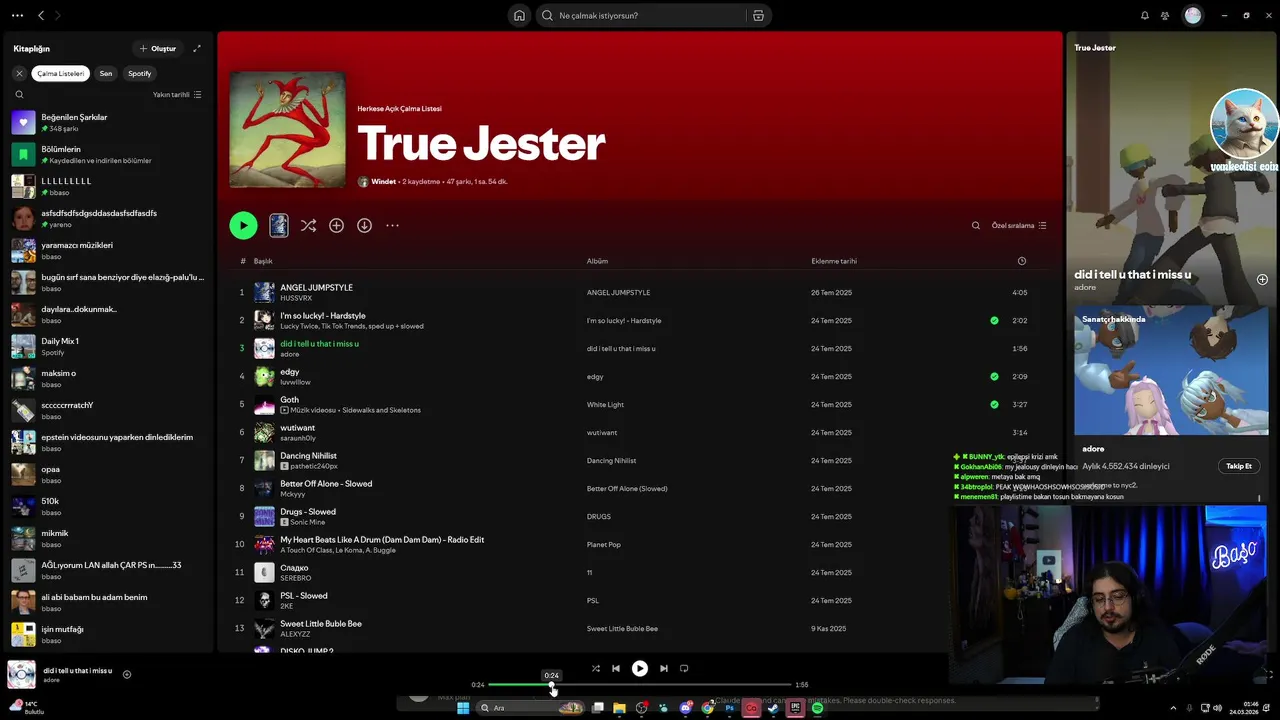This screenshot has width=1280, height=720.
Task: Expand the library with the arrows icon
Action: point(197,48)
